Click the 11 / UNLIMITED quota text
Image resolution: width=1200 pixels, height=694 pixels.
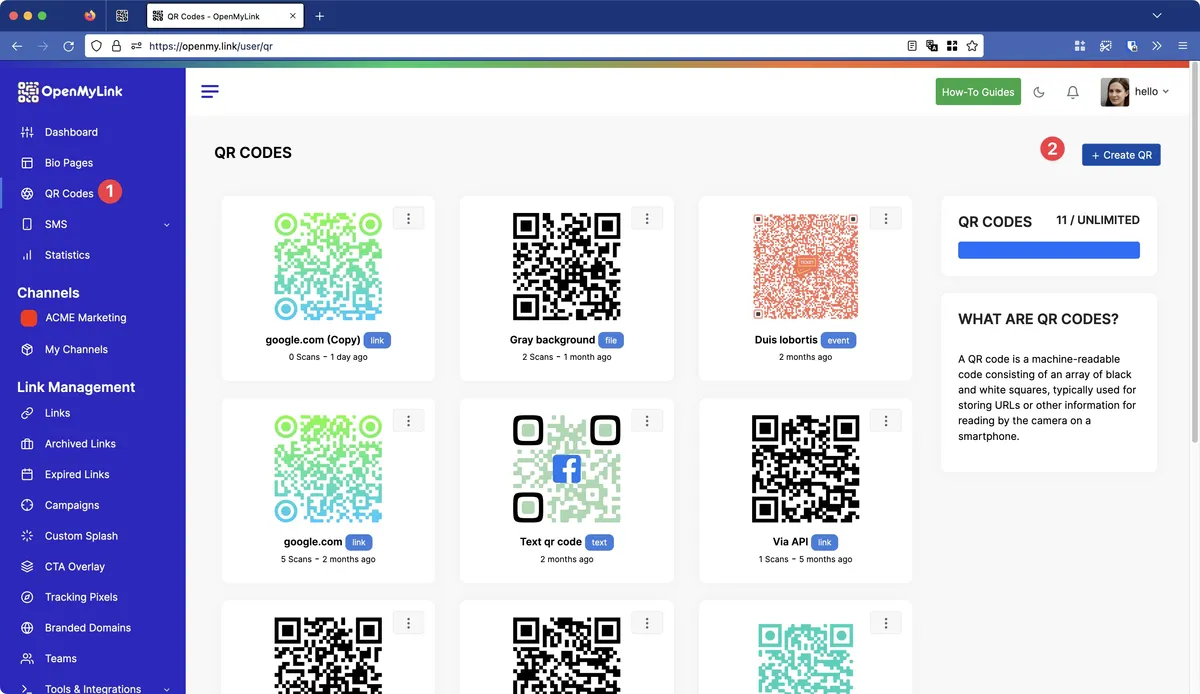1098,220
